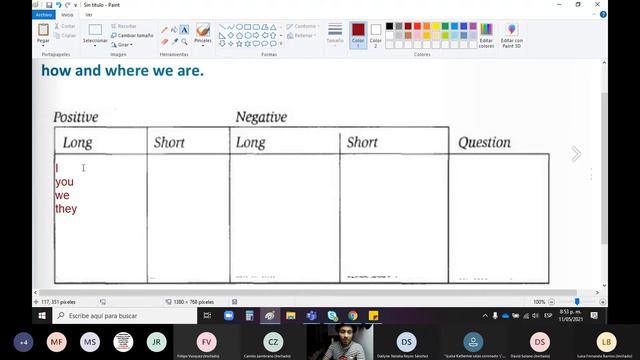Choose the curve shape

(231, 27)
